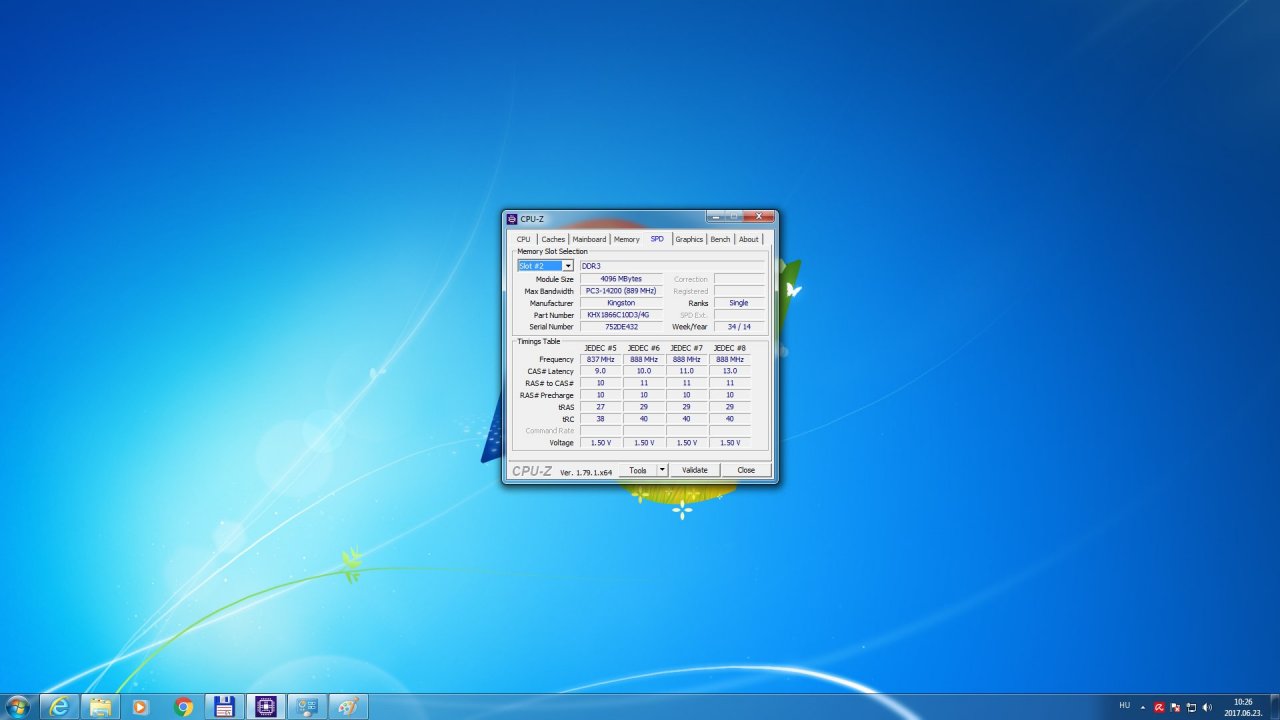This screenshot has width=1280, height=720.
Task: Open Windows Explorer folder icon in taskbar
Action: coord(101,707)
